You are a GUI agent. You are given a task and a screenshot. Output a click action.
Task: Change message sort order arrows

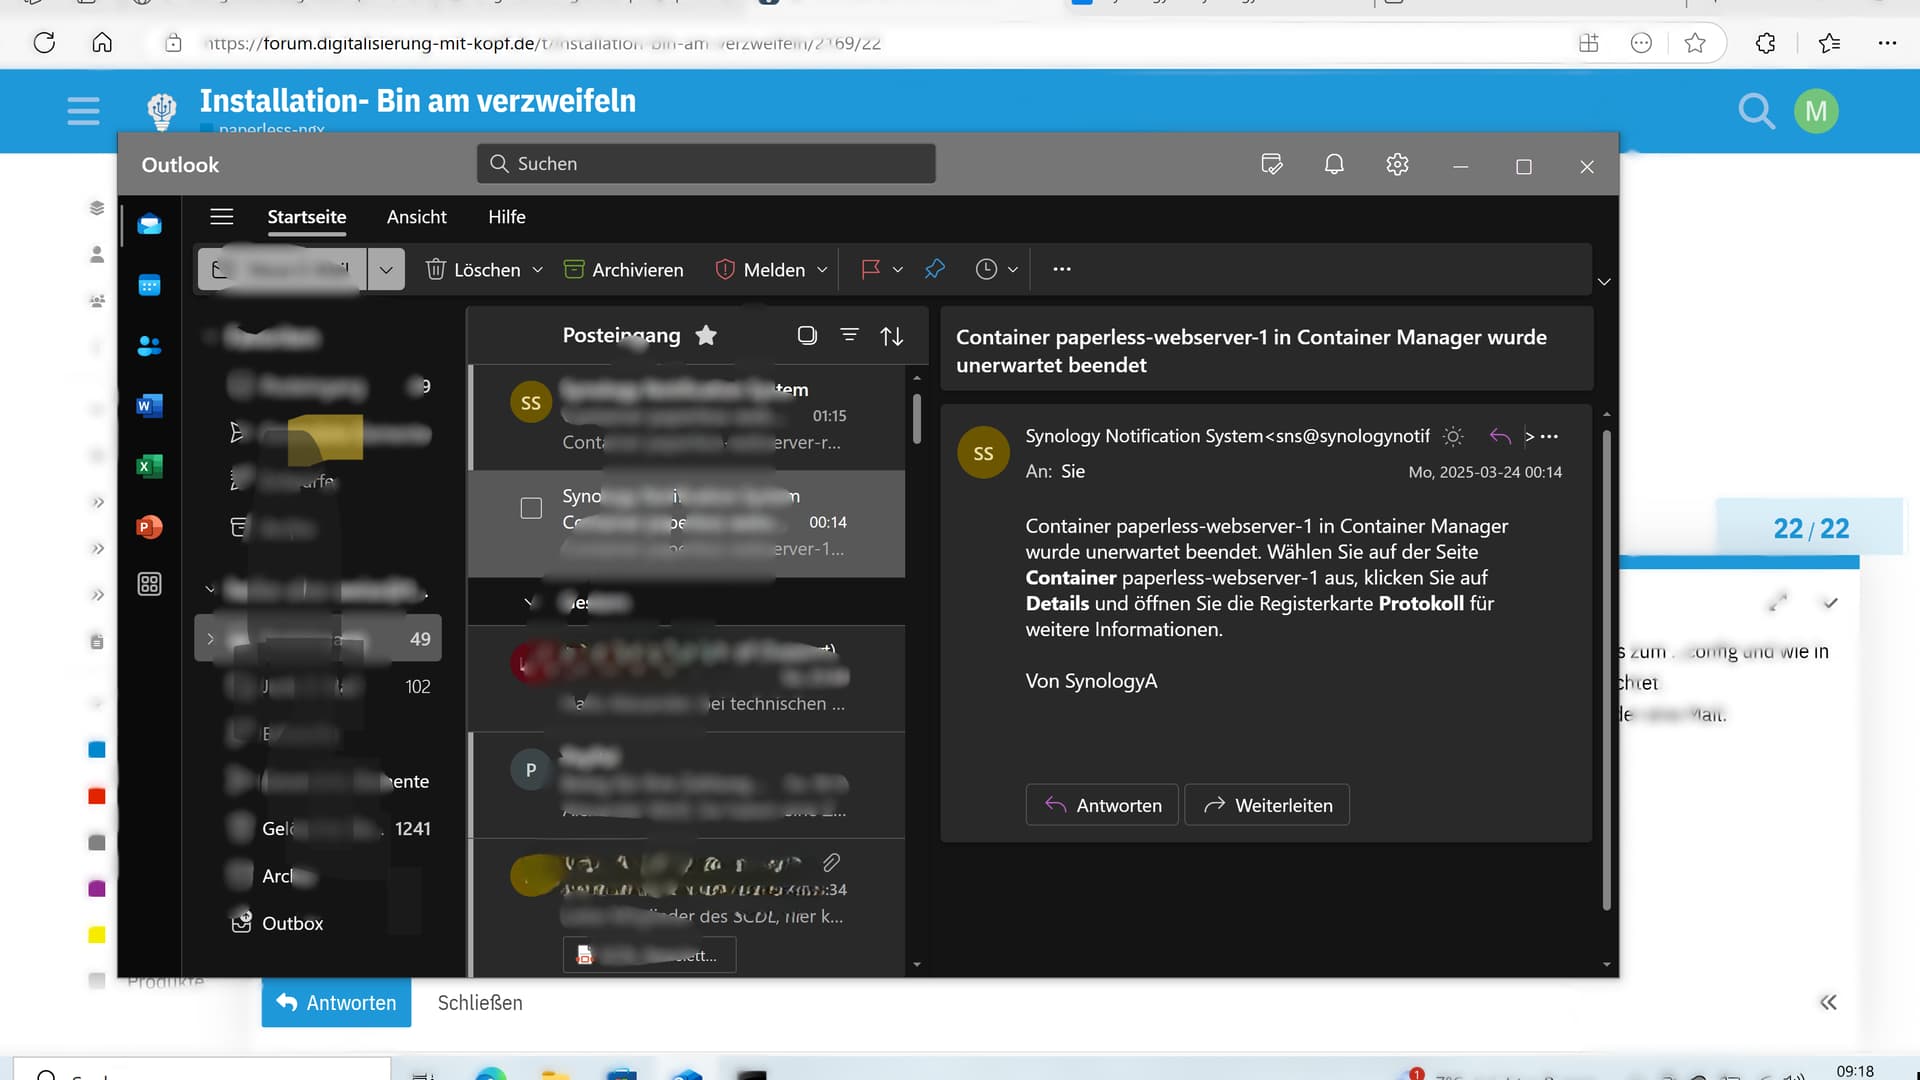click(x=892, y=336)
